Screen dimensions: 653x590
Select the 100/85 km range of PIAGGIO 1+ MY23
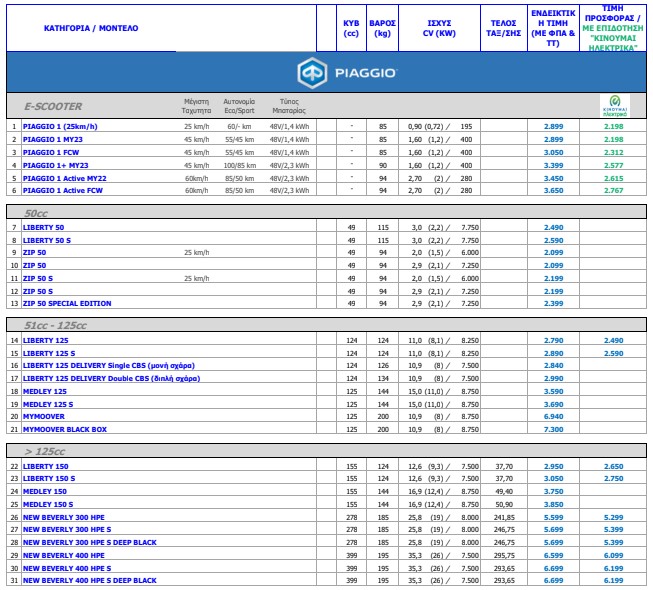(239, 165)
